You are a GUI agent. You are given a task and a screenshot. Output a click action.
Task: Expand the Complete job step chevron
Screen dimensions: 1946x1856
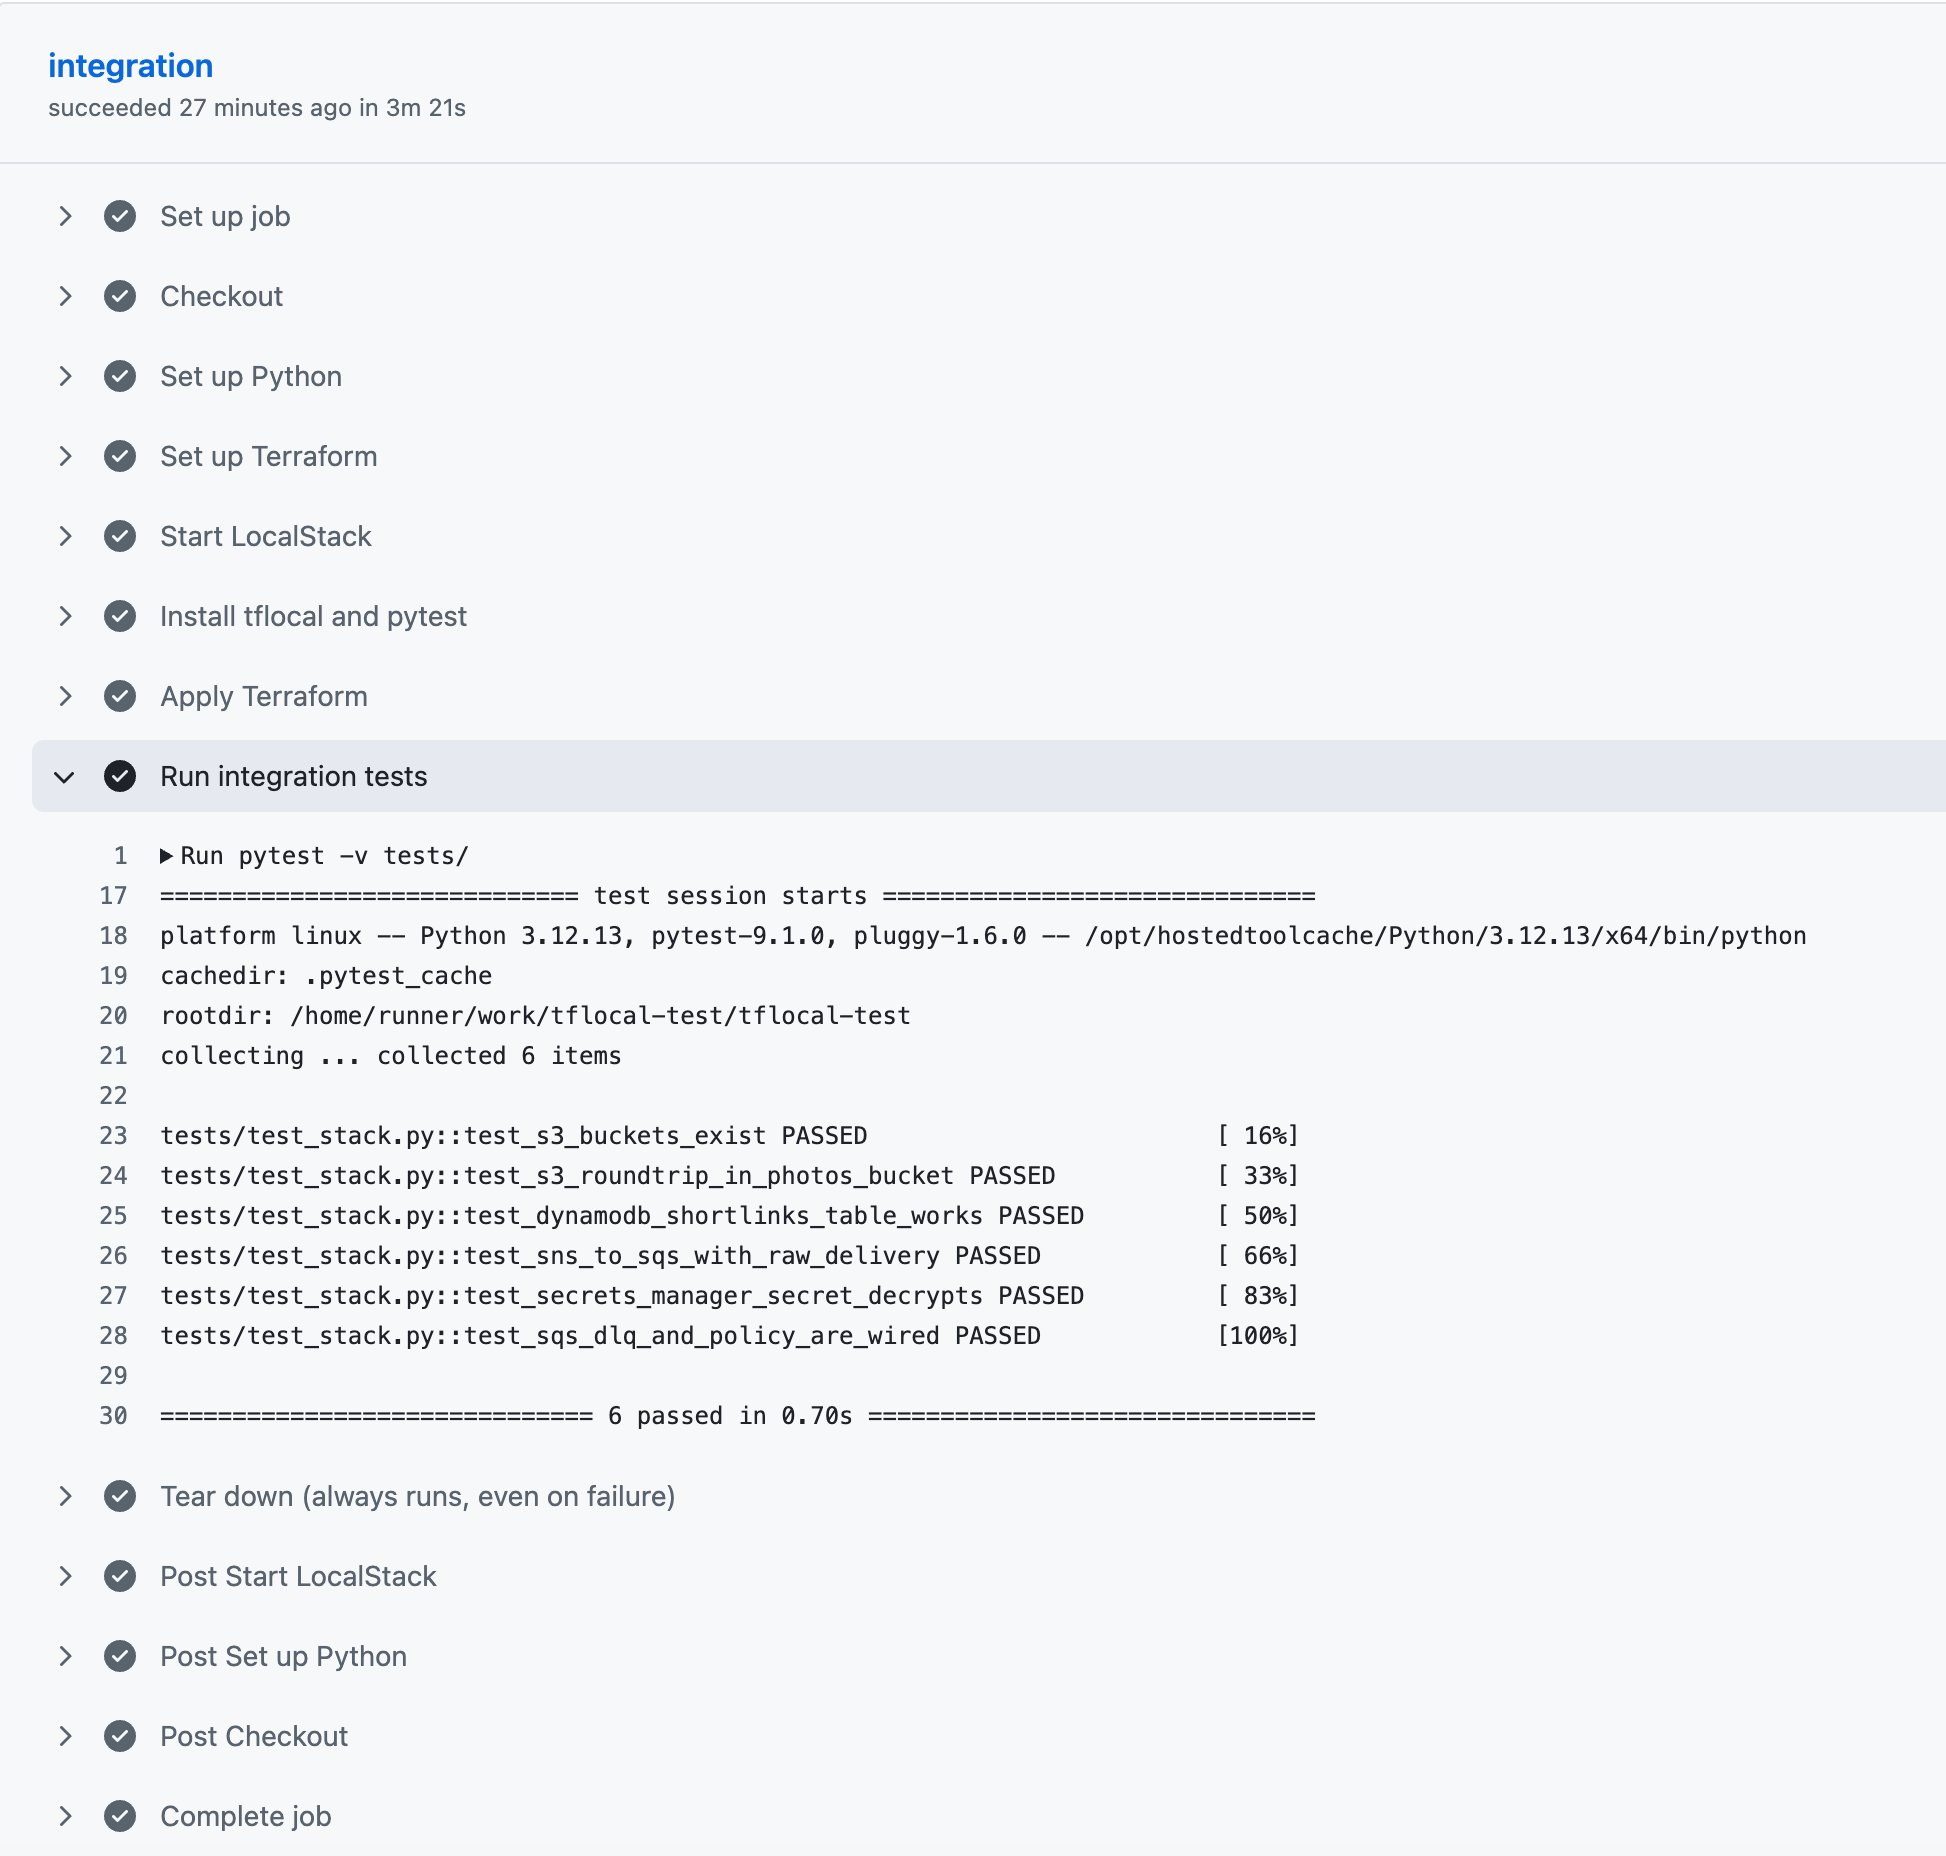click(x=65, y=1816)
